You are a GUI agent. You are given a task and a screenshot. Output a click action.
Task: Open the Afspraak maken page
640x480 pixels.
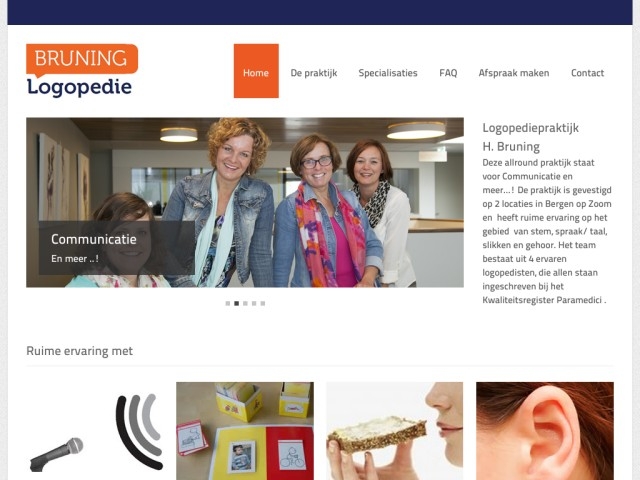pos(514,73)
